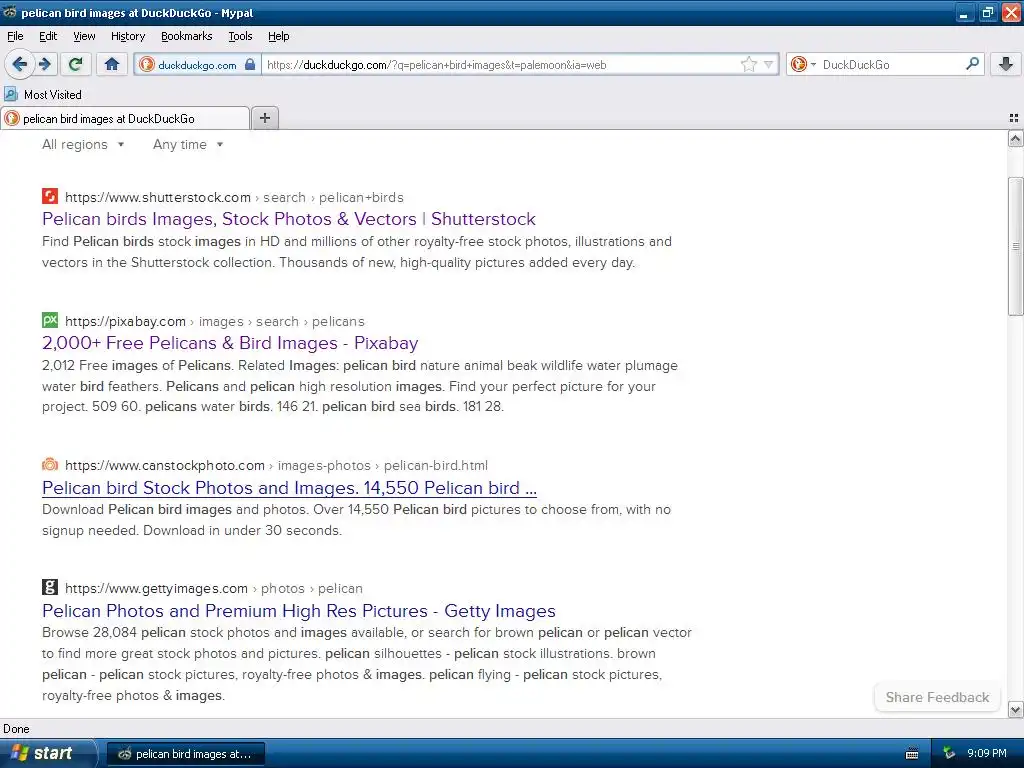Image resolution: width=1024 pixels, height=768 pixels.
Task: Click the vertical scrollbar thumb
Action: [1015, 246]
